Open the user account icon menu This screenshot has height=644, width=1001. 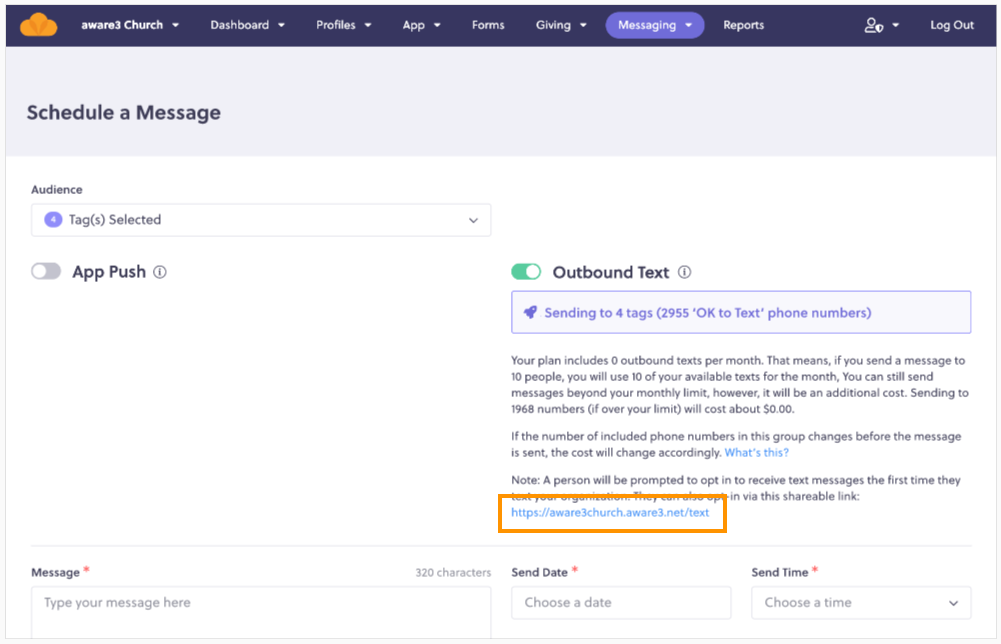(882, 25)
